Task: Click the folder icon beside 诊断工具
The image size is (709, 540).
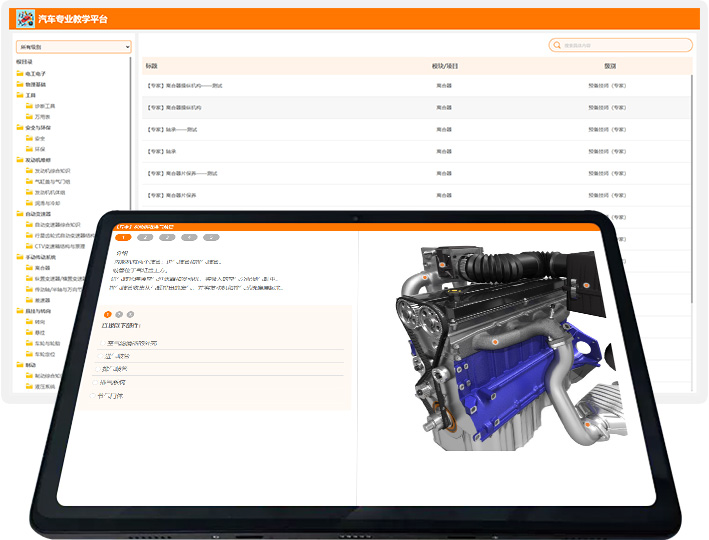Action: coord(29,106)
